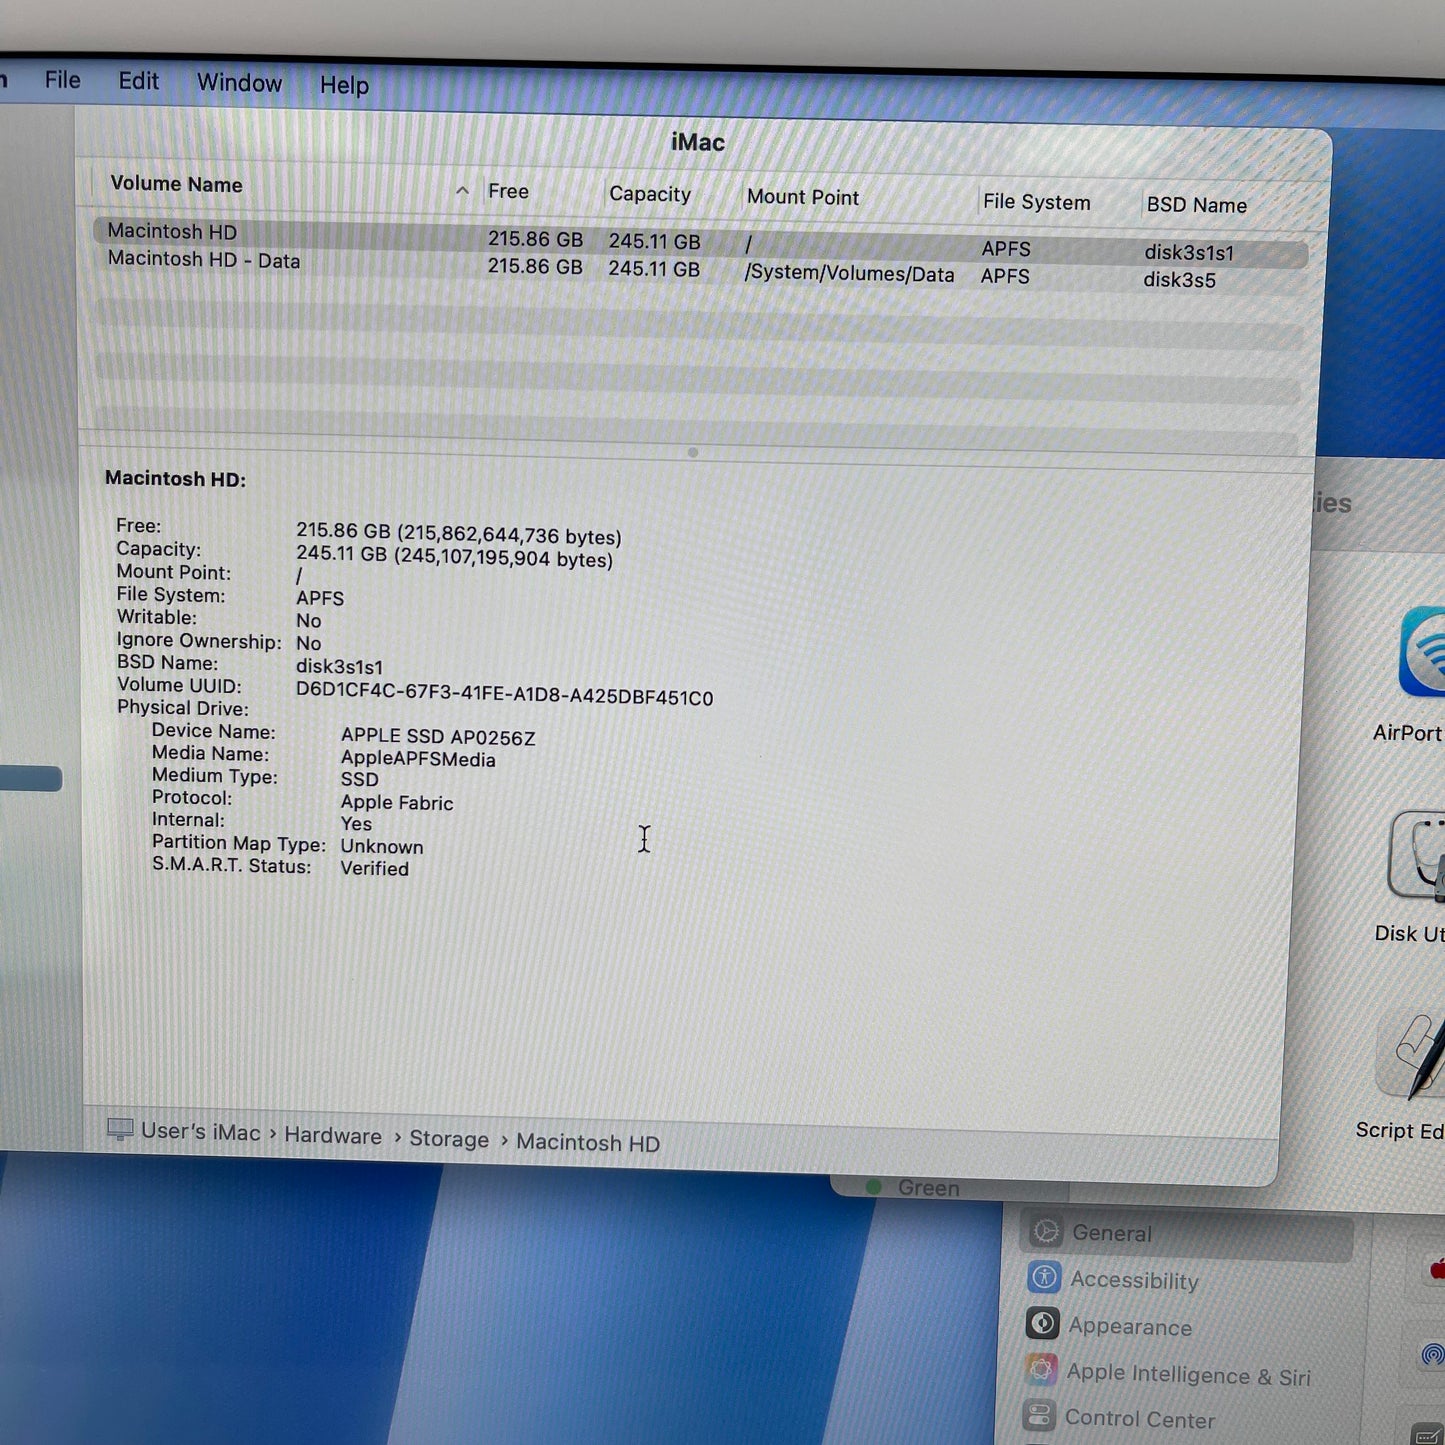1445x1445 pixels.
Task: Open the File menu
Action: pyautogui.click(x=62, y=80)
